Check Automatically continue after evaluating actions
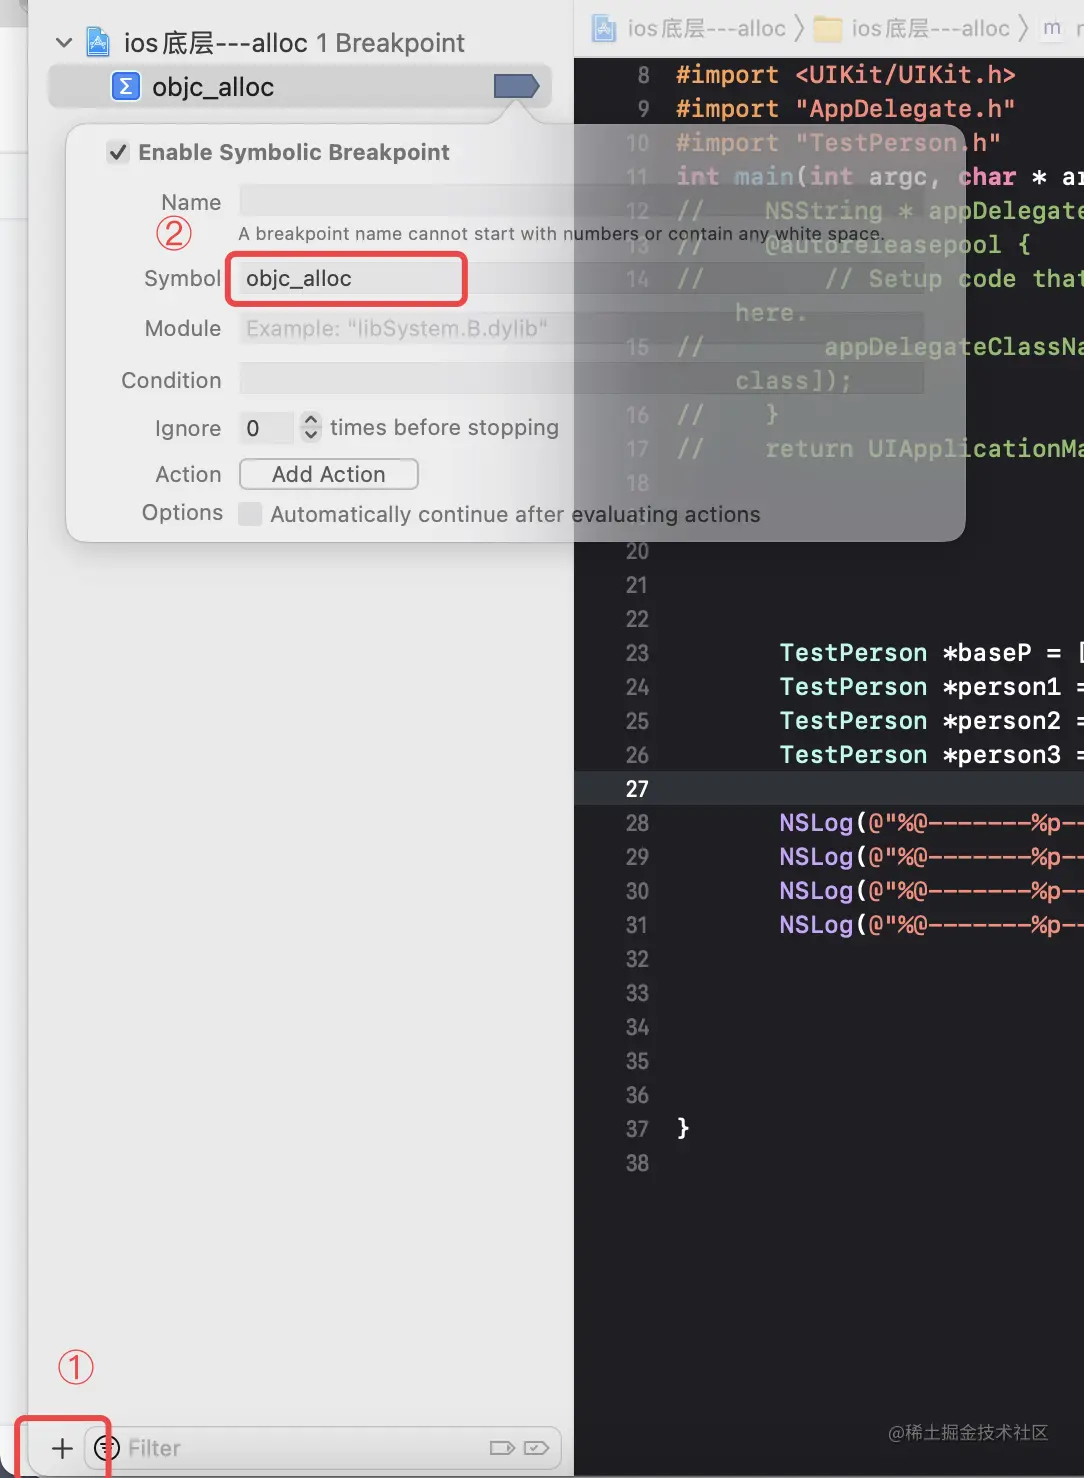1084x1478 pixels. pos(250,514)
